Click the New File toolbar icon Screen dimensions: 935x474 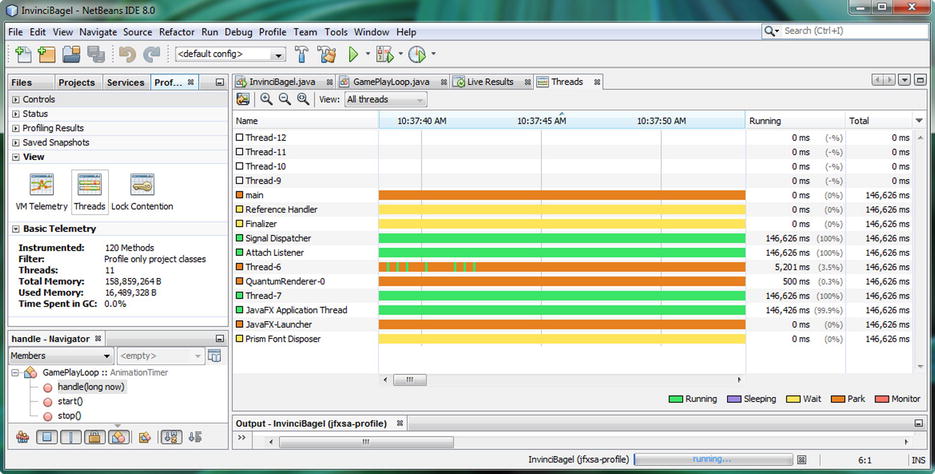23,54
